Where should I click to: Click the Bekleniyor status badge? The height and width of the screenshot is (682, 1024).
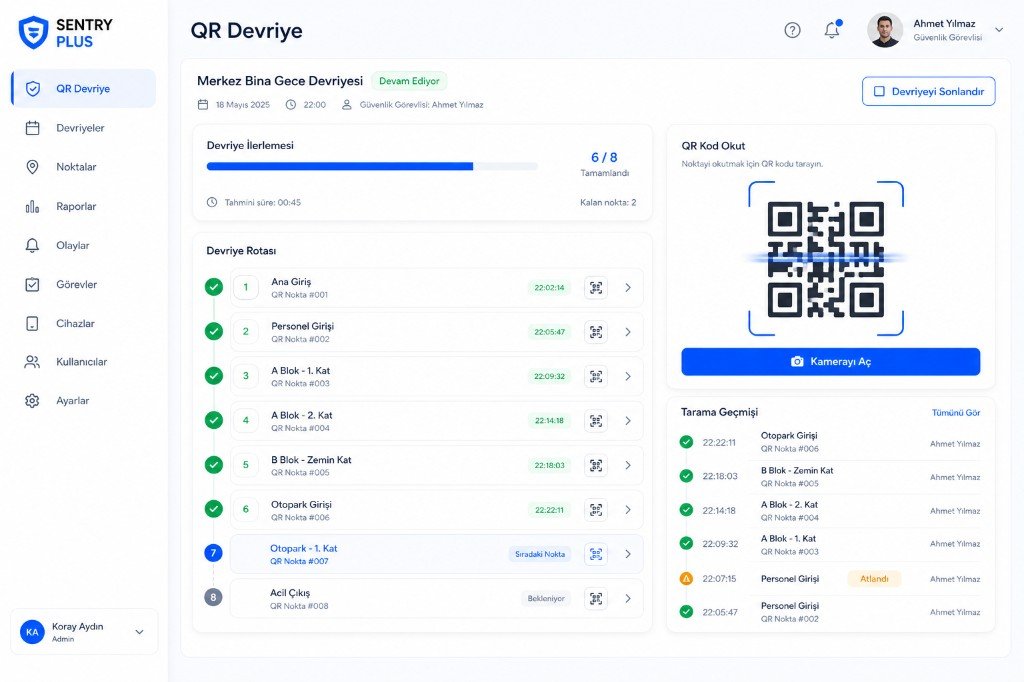click(x=546, y=598)
